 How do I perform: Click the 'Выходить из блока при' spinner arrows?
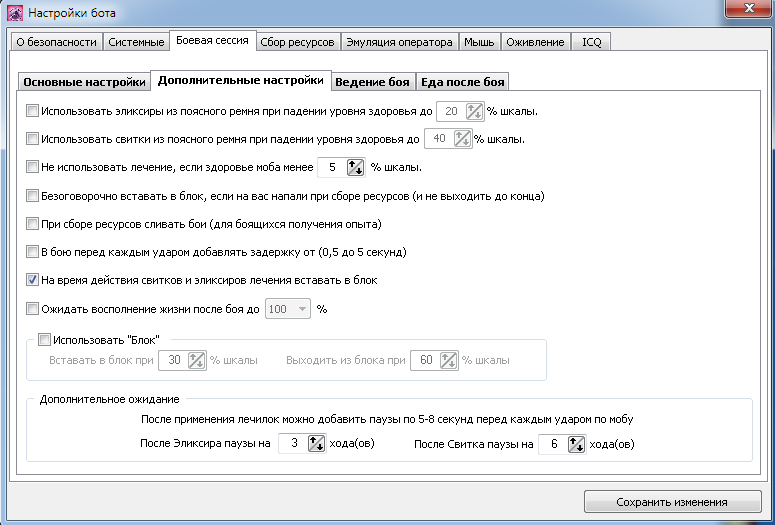point(448,360)
